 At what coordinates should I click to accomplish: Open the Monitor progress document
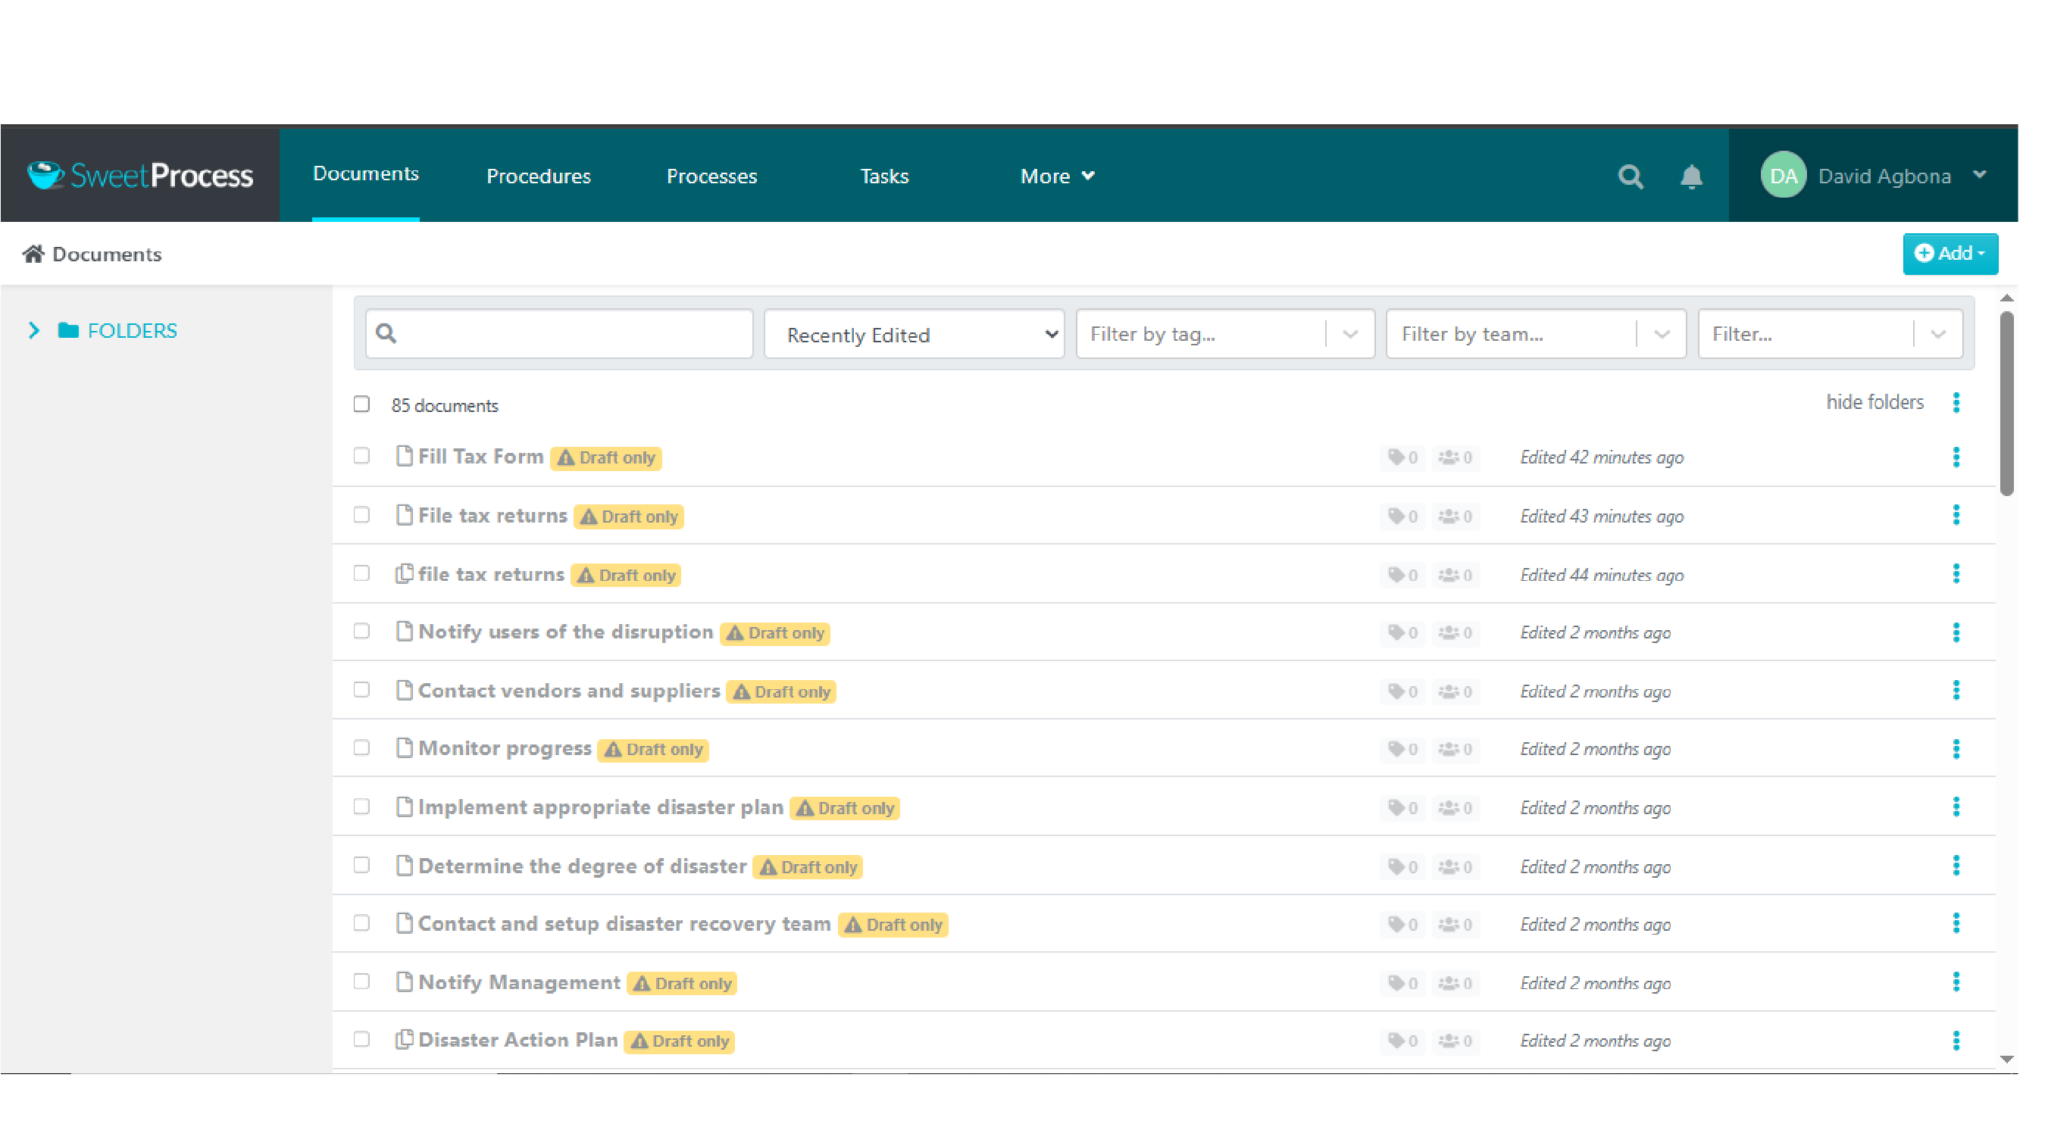[505, 748]
